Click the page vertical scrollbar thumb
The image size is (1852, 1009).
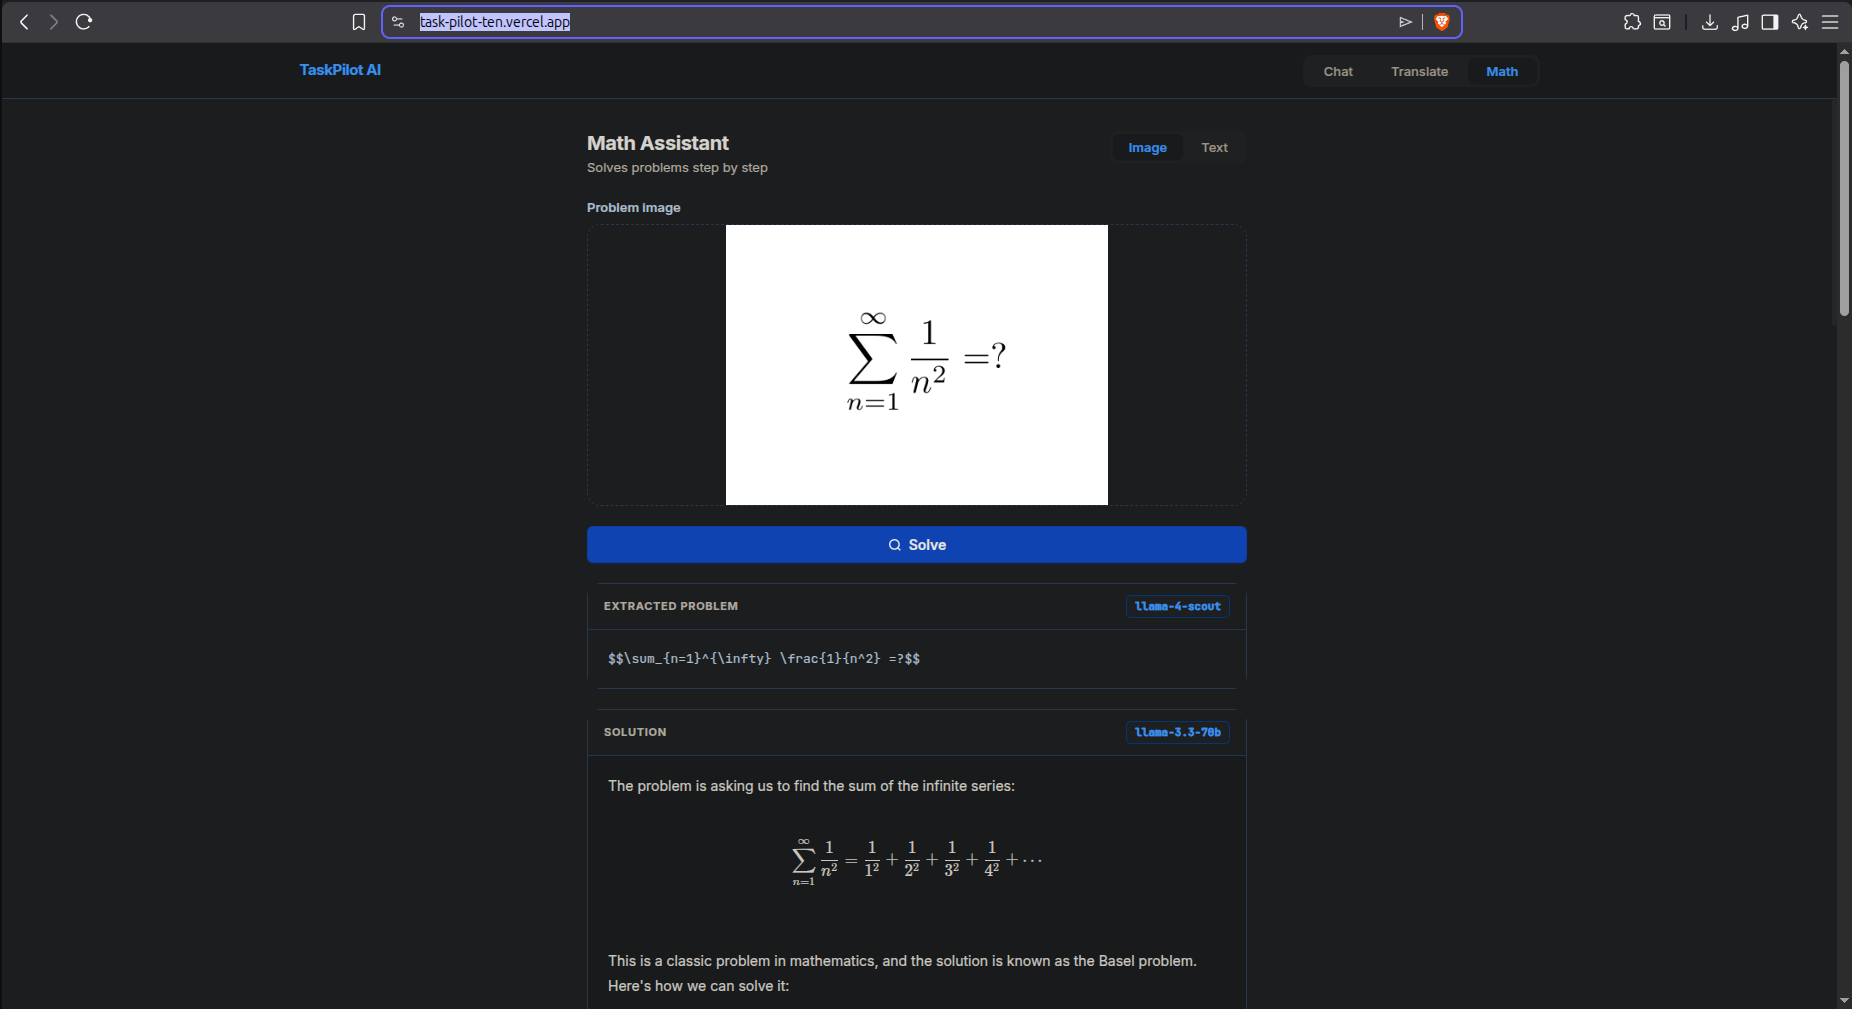pos(1844,188)
